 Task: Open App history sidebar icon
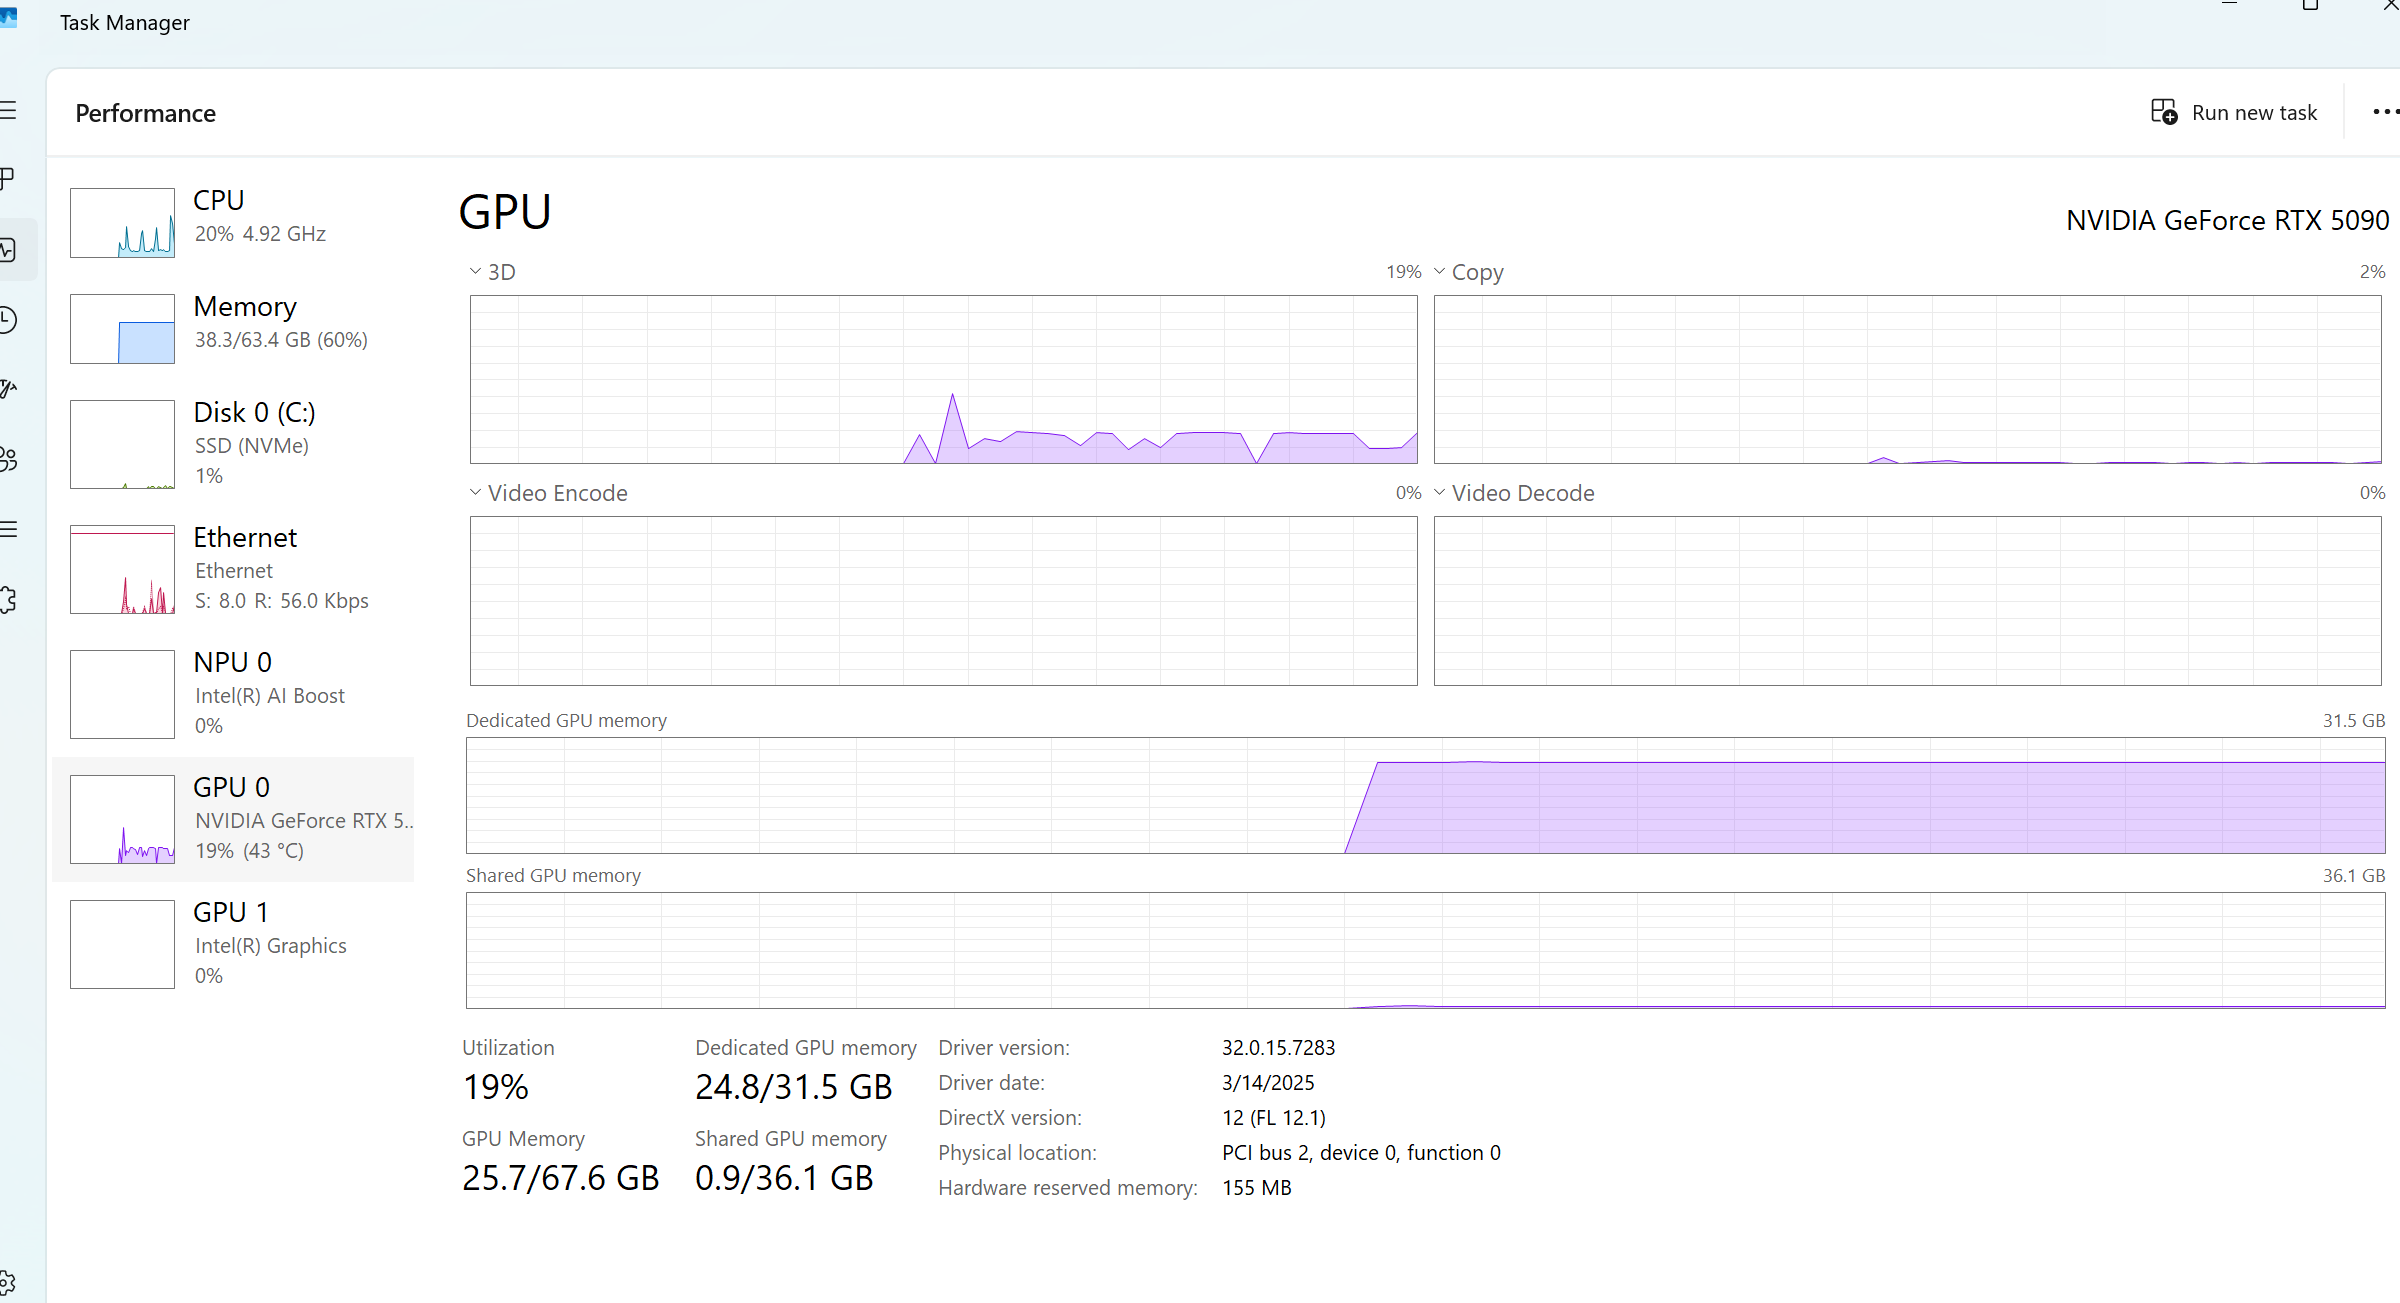click(8, 320)
